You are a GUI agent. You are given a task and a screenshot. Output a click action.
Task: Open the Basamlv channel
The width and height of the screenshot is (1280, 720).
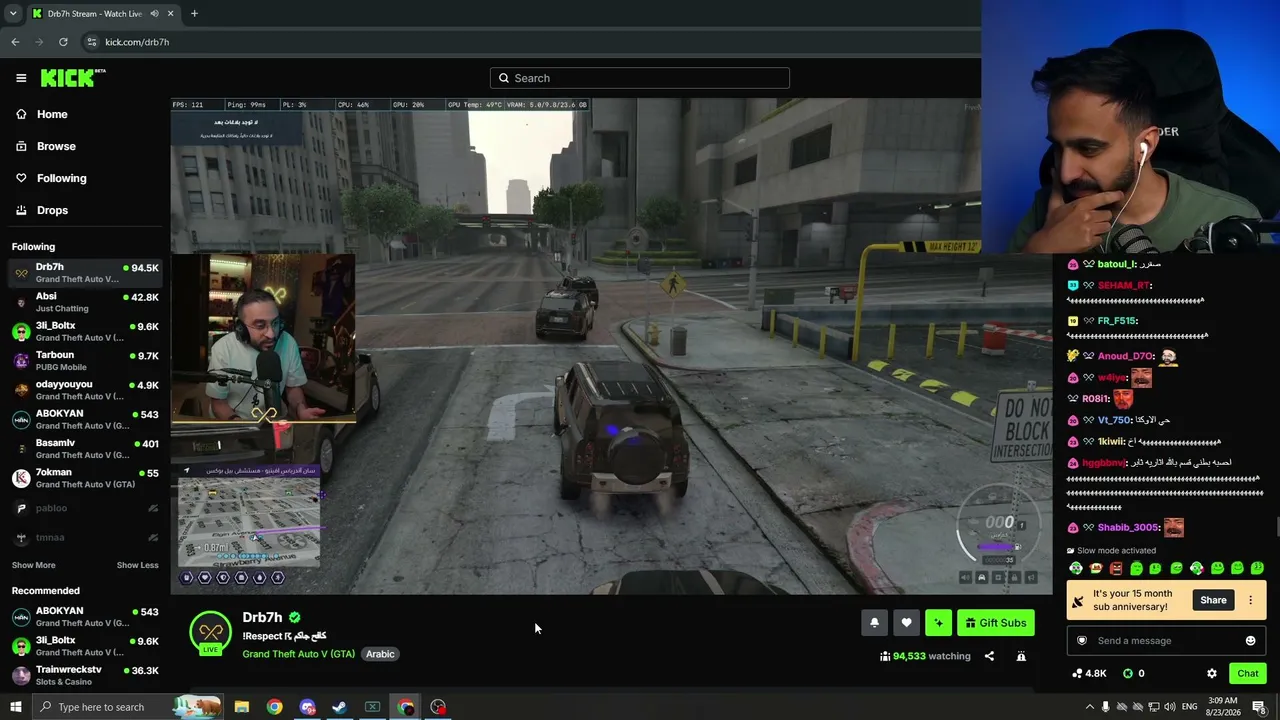point(85,449)
